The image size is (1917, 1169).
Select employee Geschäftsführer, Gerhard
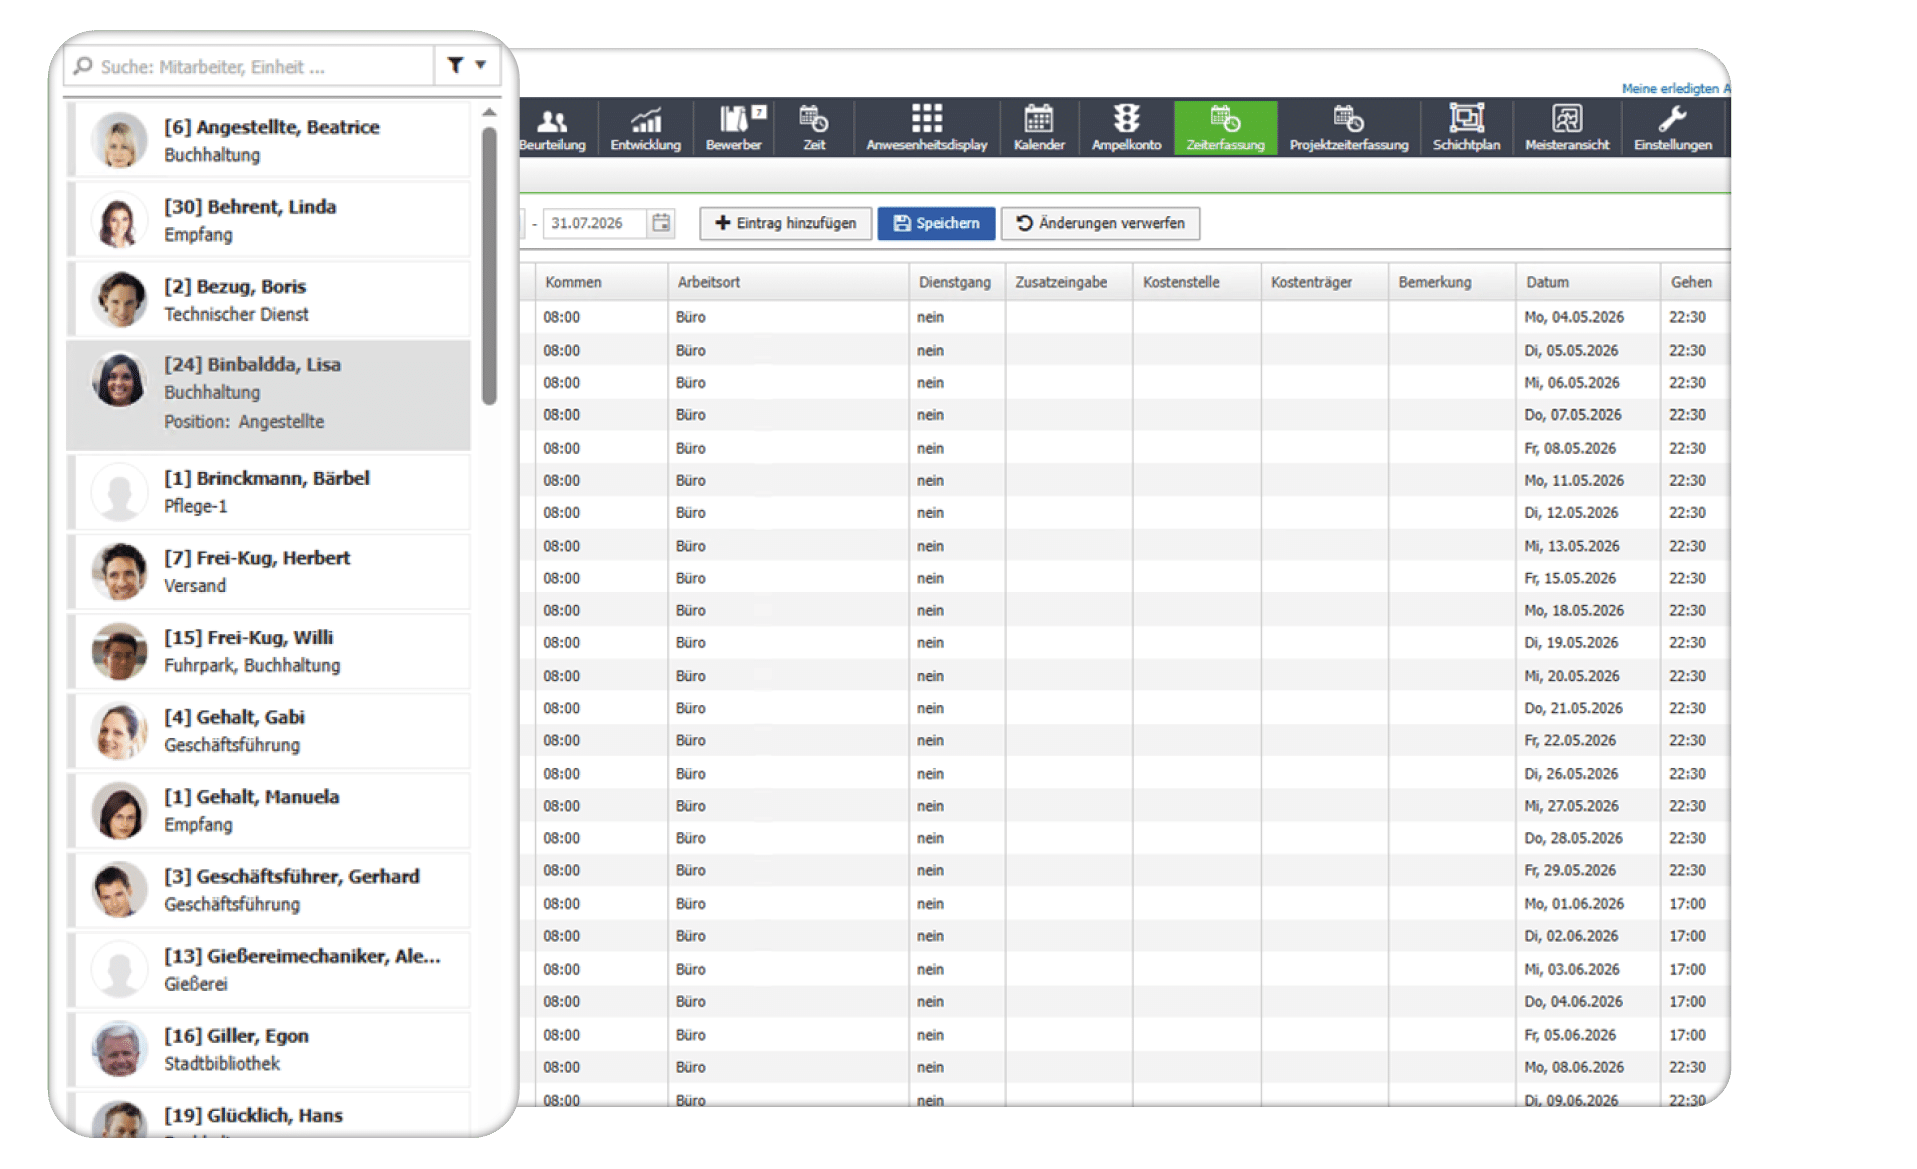pos(269,889)
